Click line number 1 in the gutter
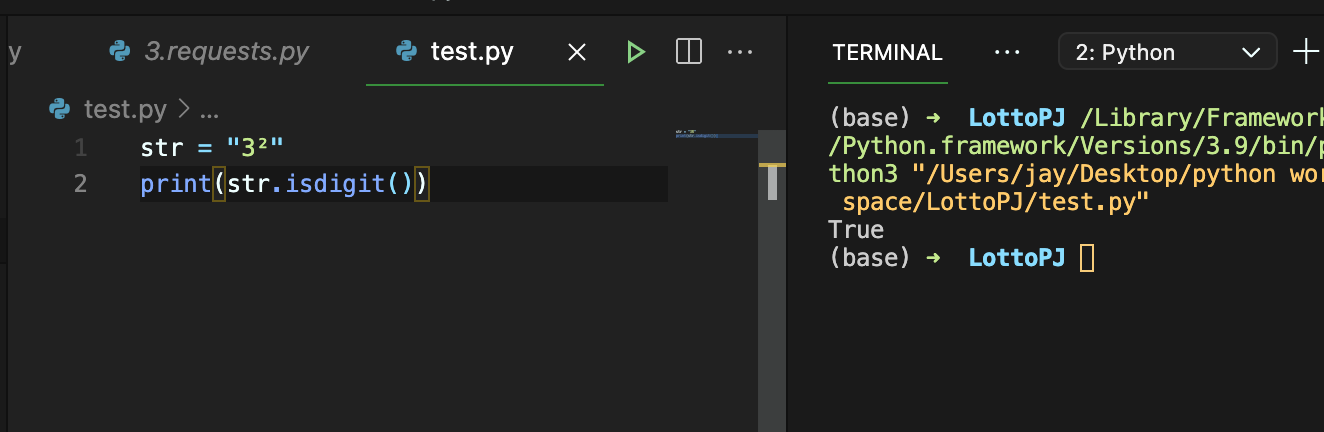Viewport: 1324px width, 432px height. click(80, 149)
